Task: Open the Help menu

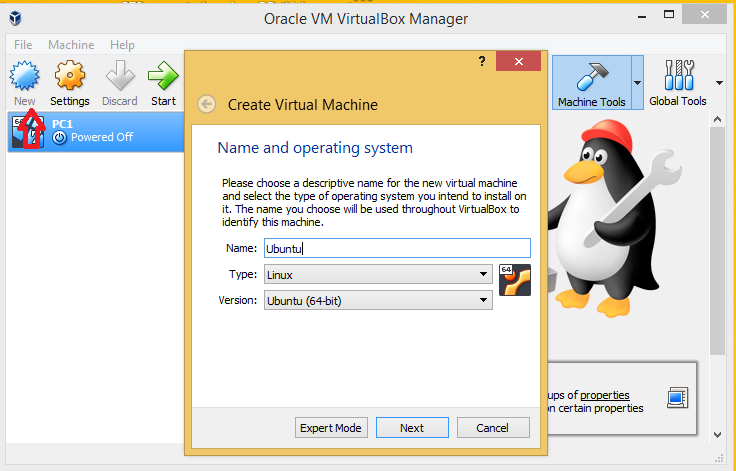Action: point(122,45)
